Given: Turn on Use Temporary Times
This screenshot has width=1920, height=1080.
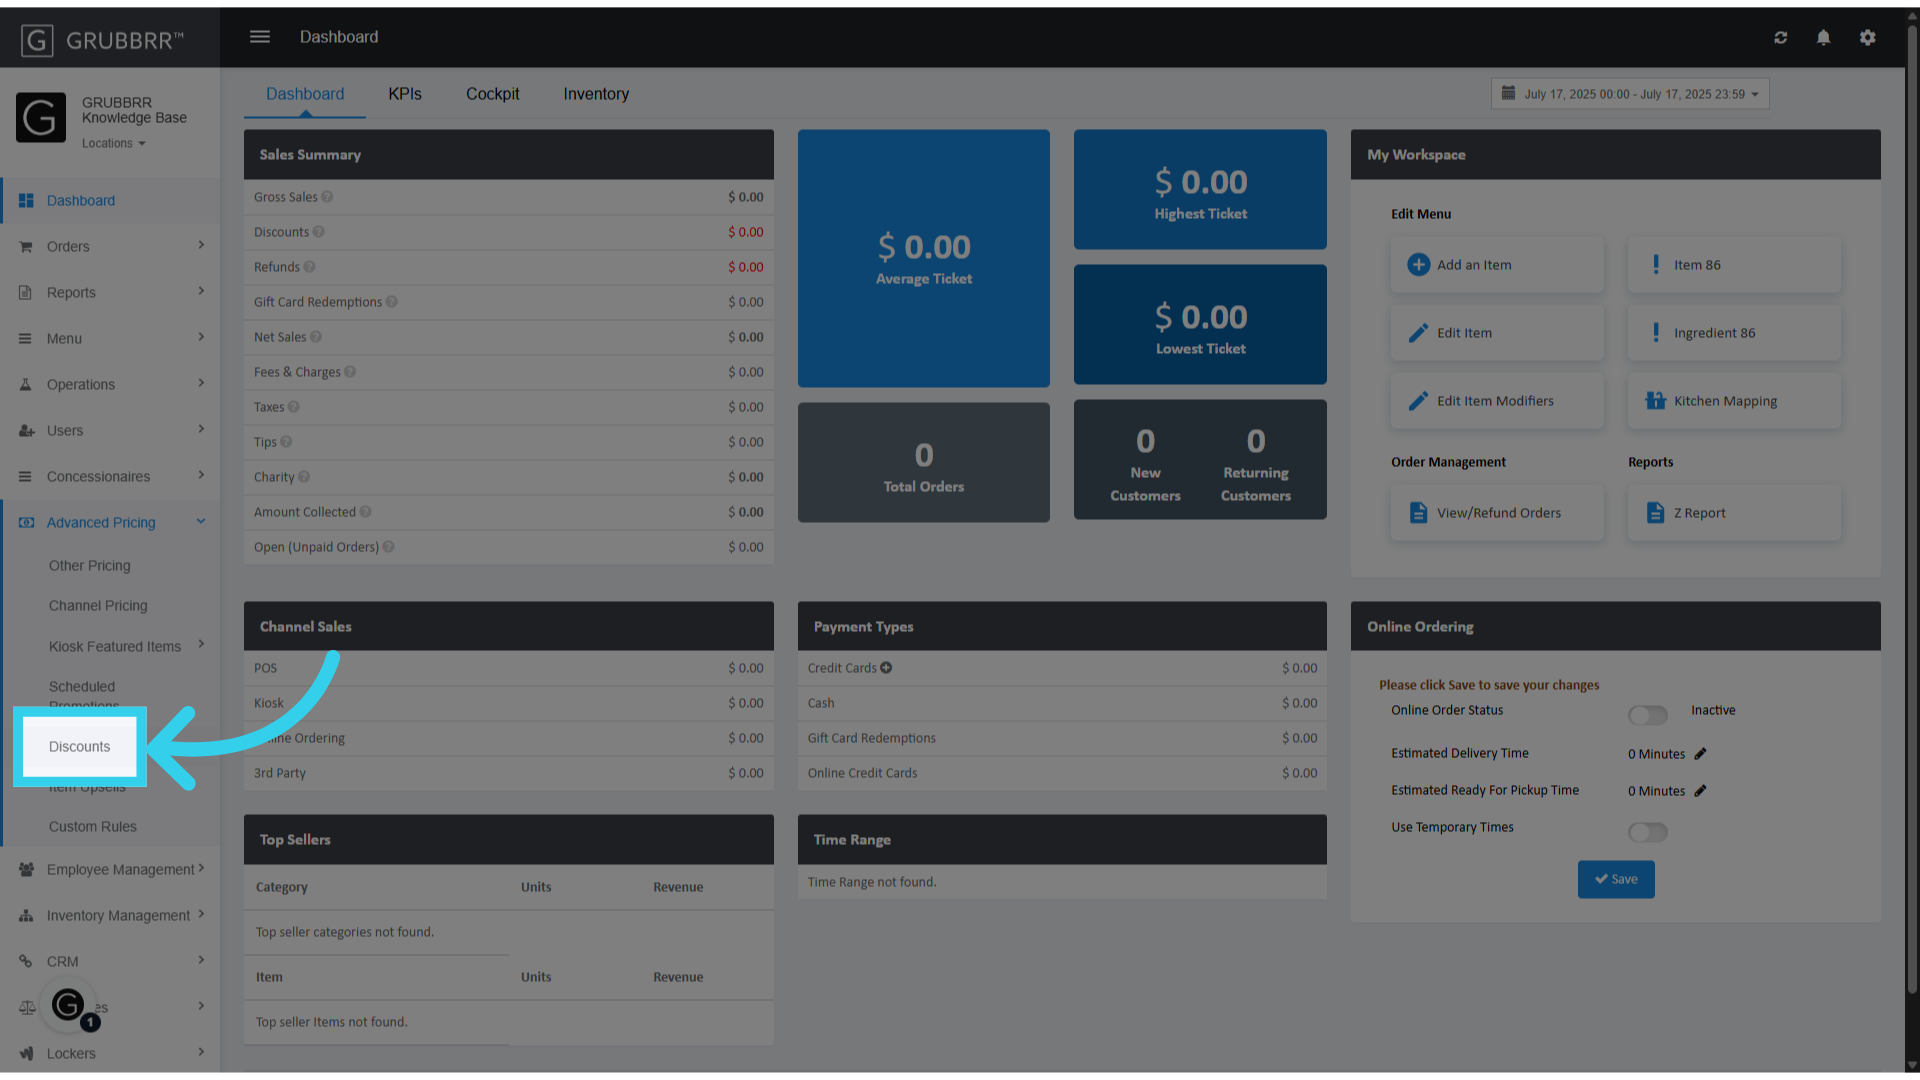Looking at the screenshot, I should [1648, 831].
